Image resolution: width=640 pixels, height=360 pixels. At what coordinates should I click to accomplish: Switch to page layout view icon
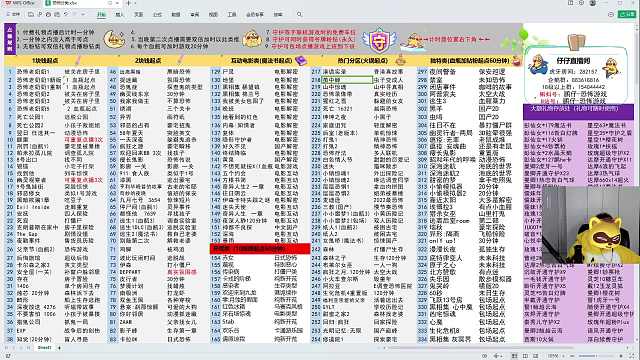[x=525, y=356]
